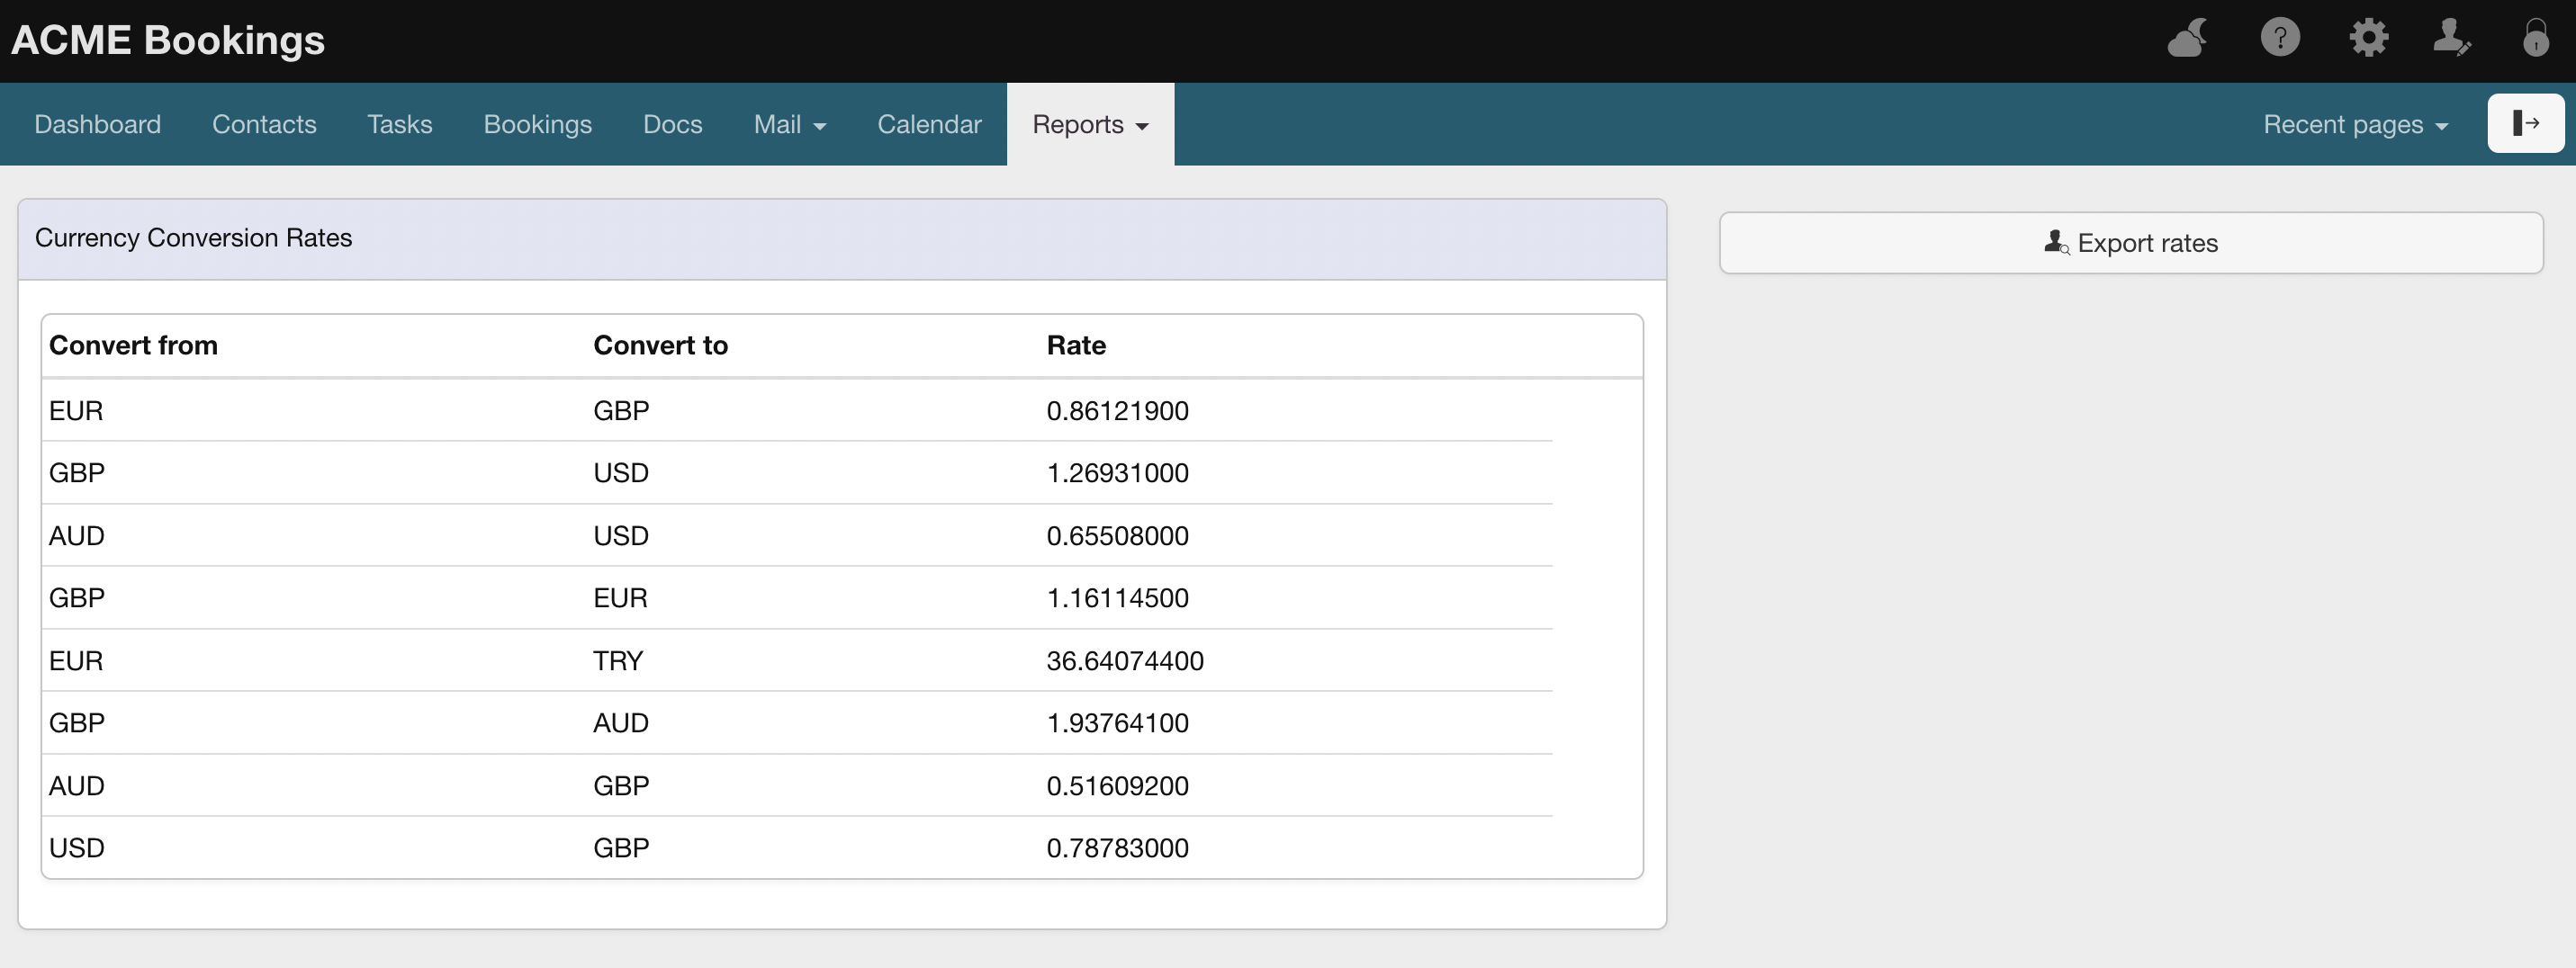Go to the Dashboard tab
This screenshot has width=2576, height=968.
[x=97, y=124]
